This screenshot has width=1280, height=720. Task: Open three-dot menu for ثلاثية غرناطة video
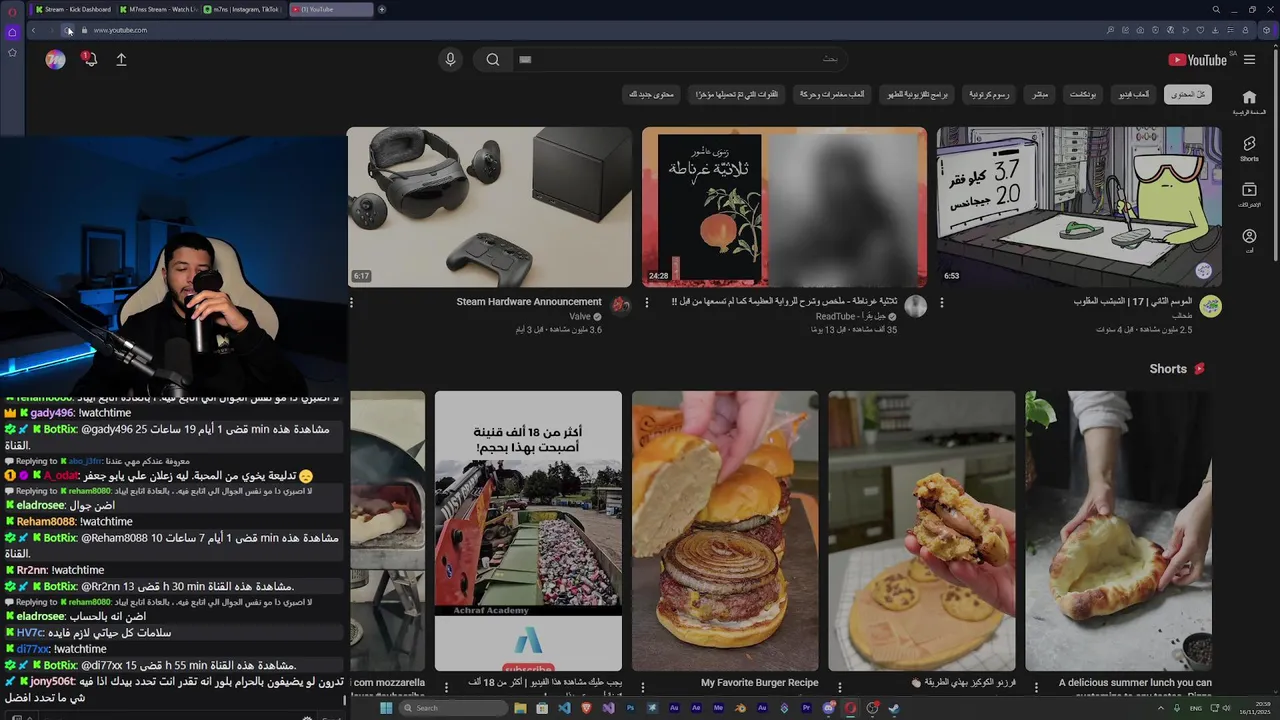(x=646, y=302)
